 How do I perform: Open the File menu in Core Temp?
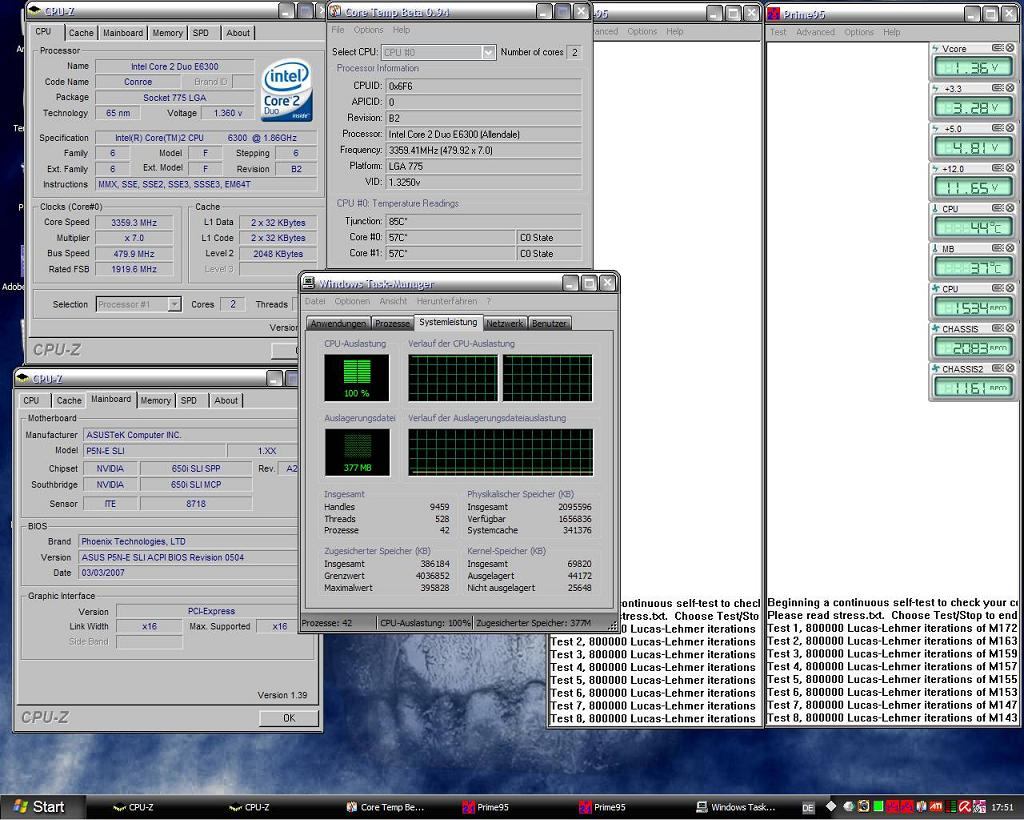point(338,30)
